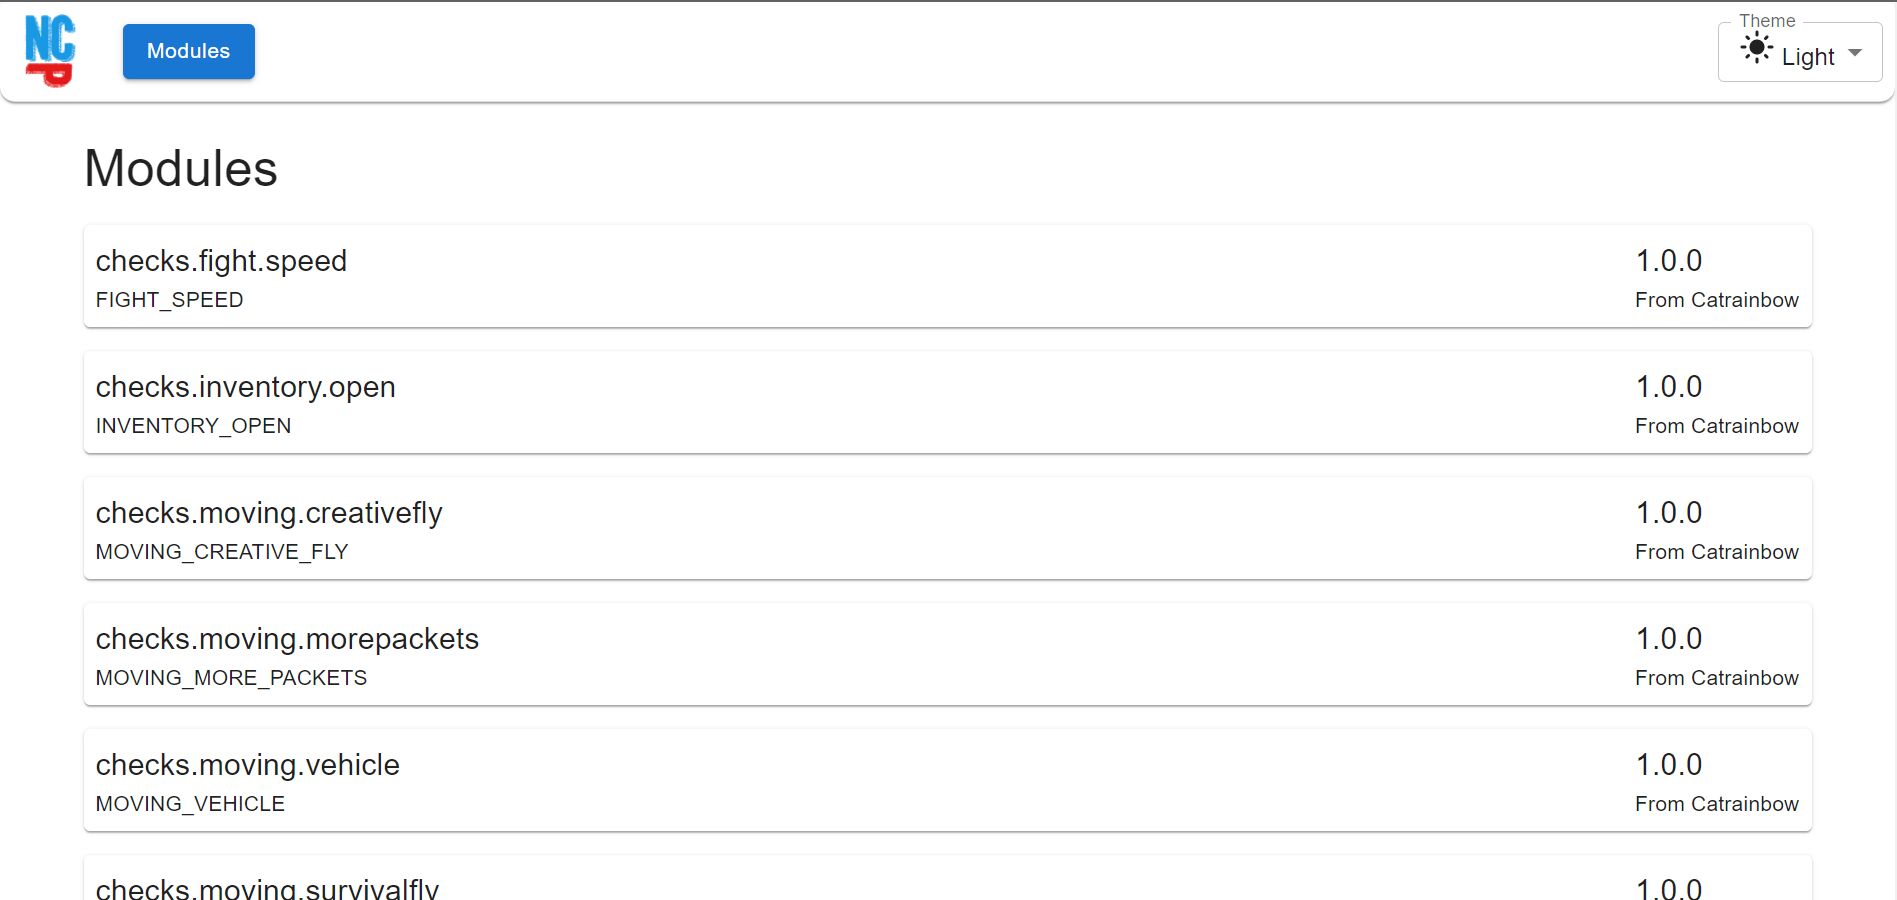Open the checks.inventory.open module
The width and height of the screenshot is (1897, 900).
(948, 402)
